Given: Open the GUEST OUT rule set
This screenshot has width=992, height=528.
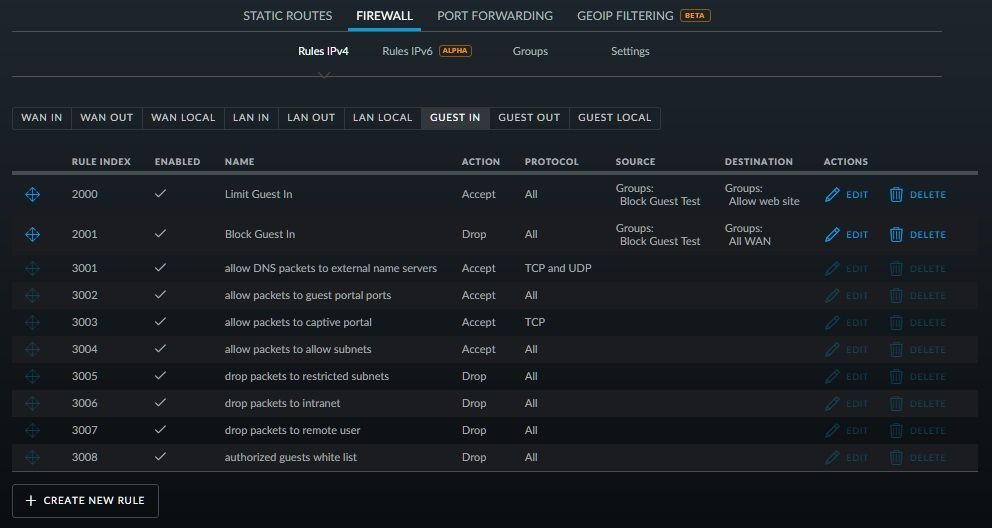Looking at the screenshot, I should (x=529, y=118).
